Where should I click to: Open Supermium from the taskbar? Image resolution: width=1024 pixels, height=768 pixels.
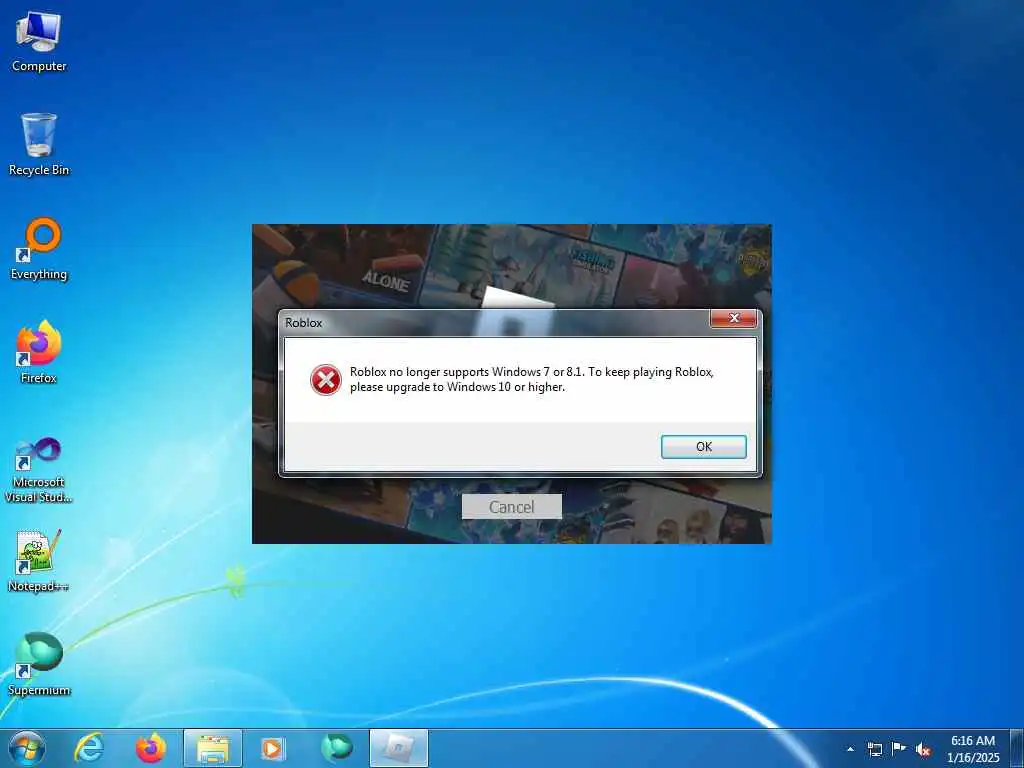336,748
